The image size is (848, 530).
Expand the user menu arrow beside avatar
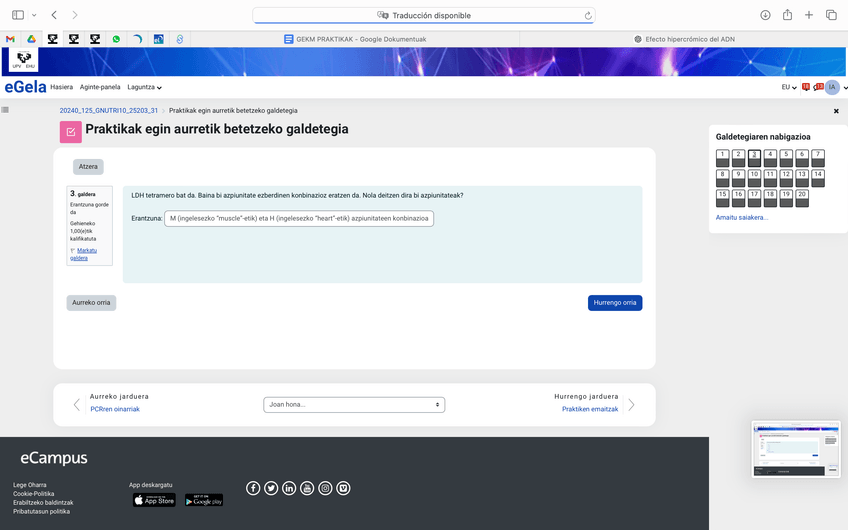845,88
